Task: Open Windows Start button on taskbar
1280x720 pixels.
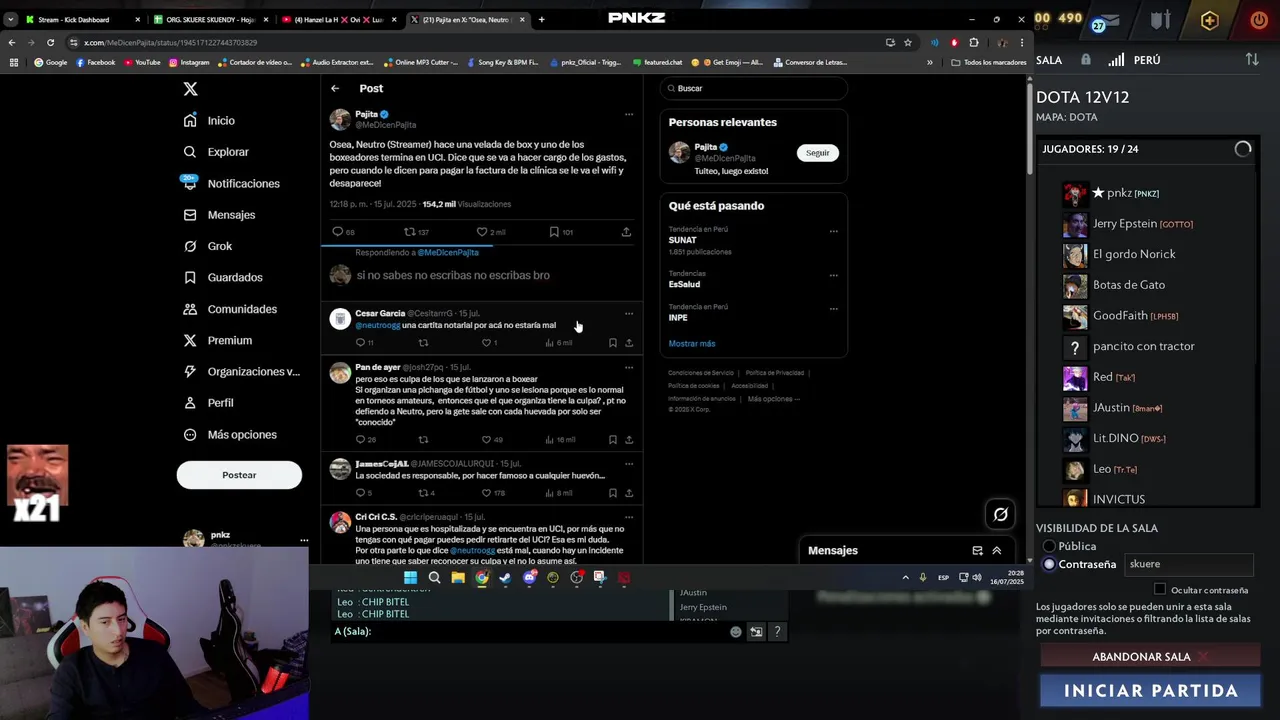Action: (x=410, y=577)
